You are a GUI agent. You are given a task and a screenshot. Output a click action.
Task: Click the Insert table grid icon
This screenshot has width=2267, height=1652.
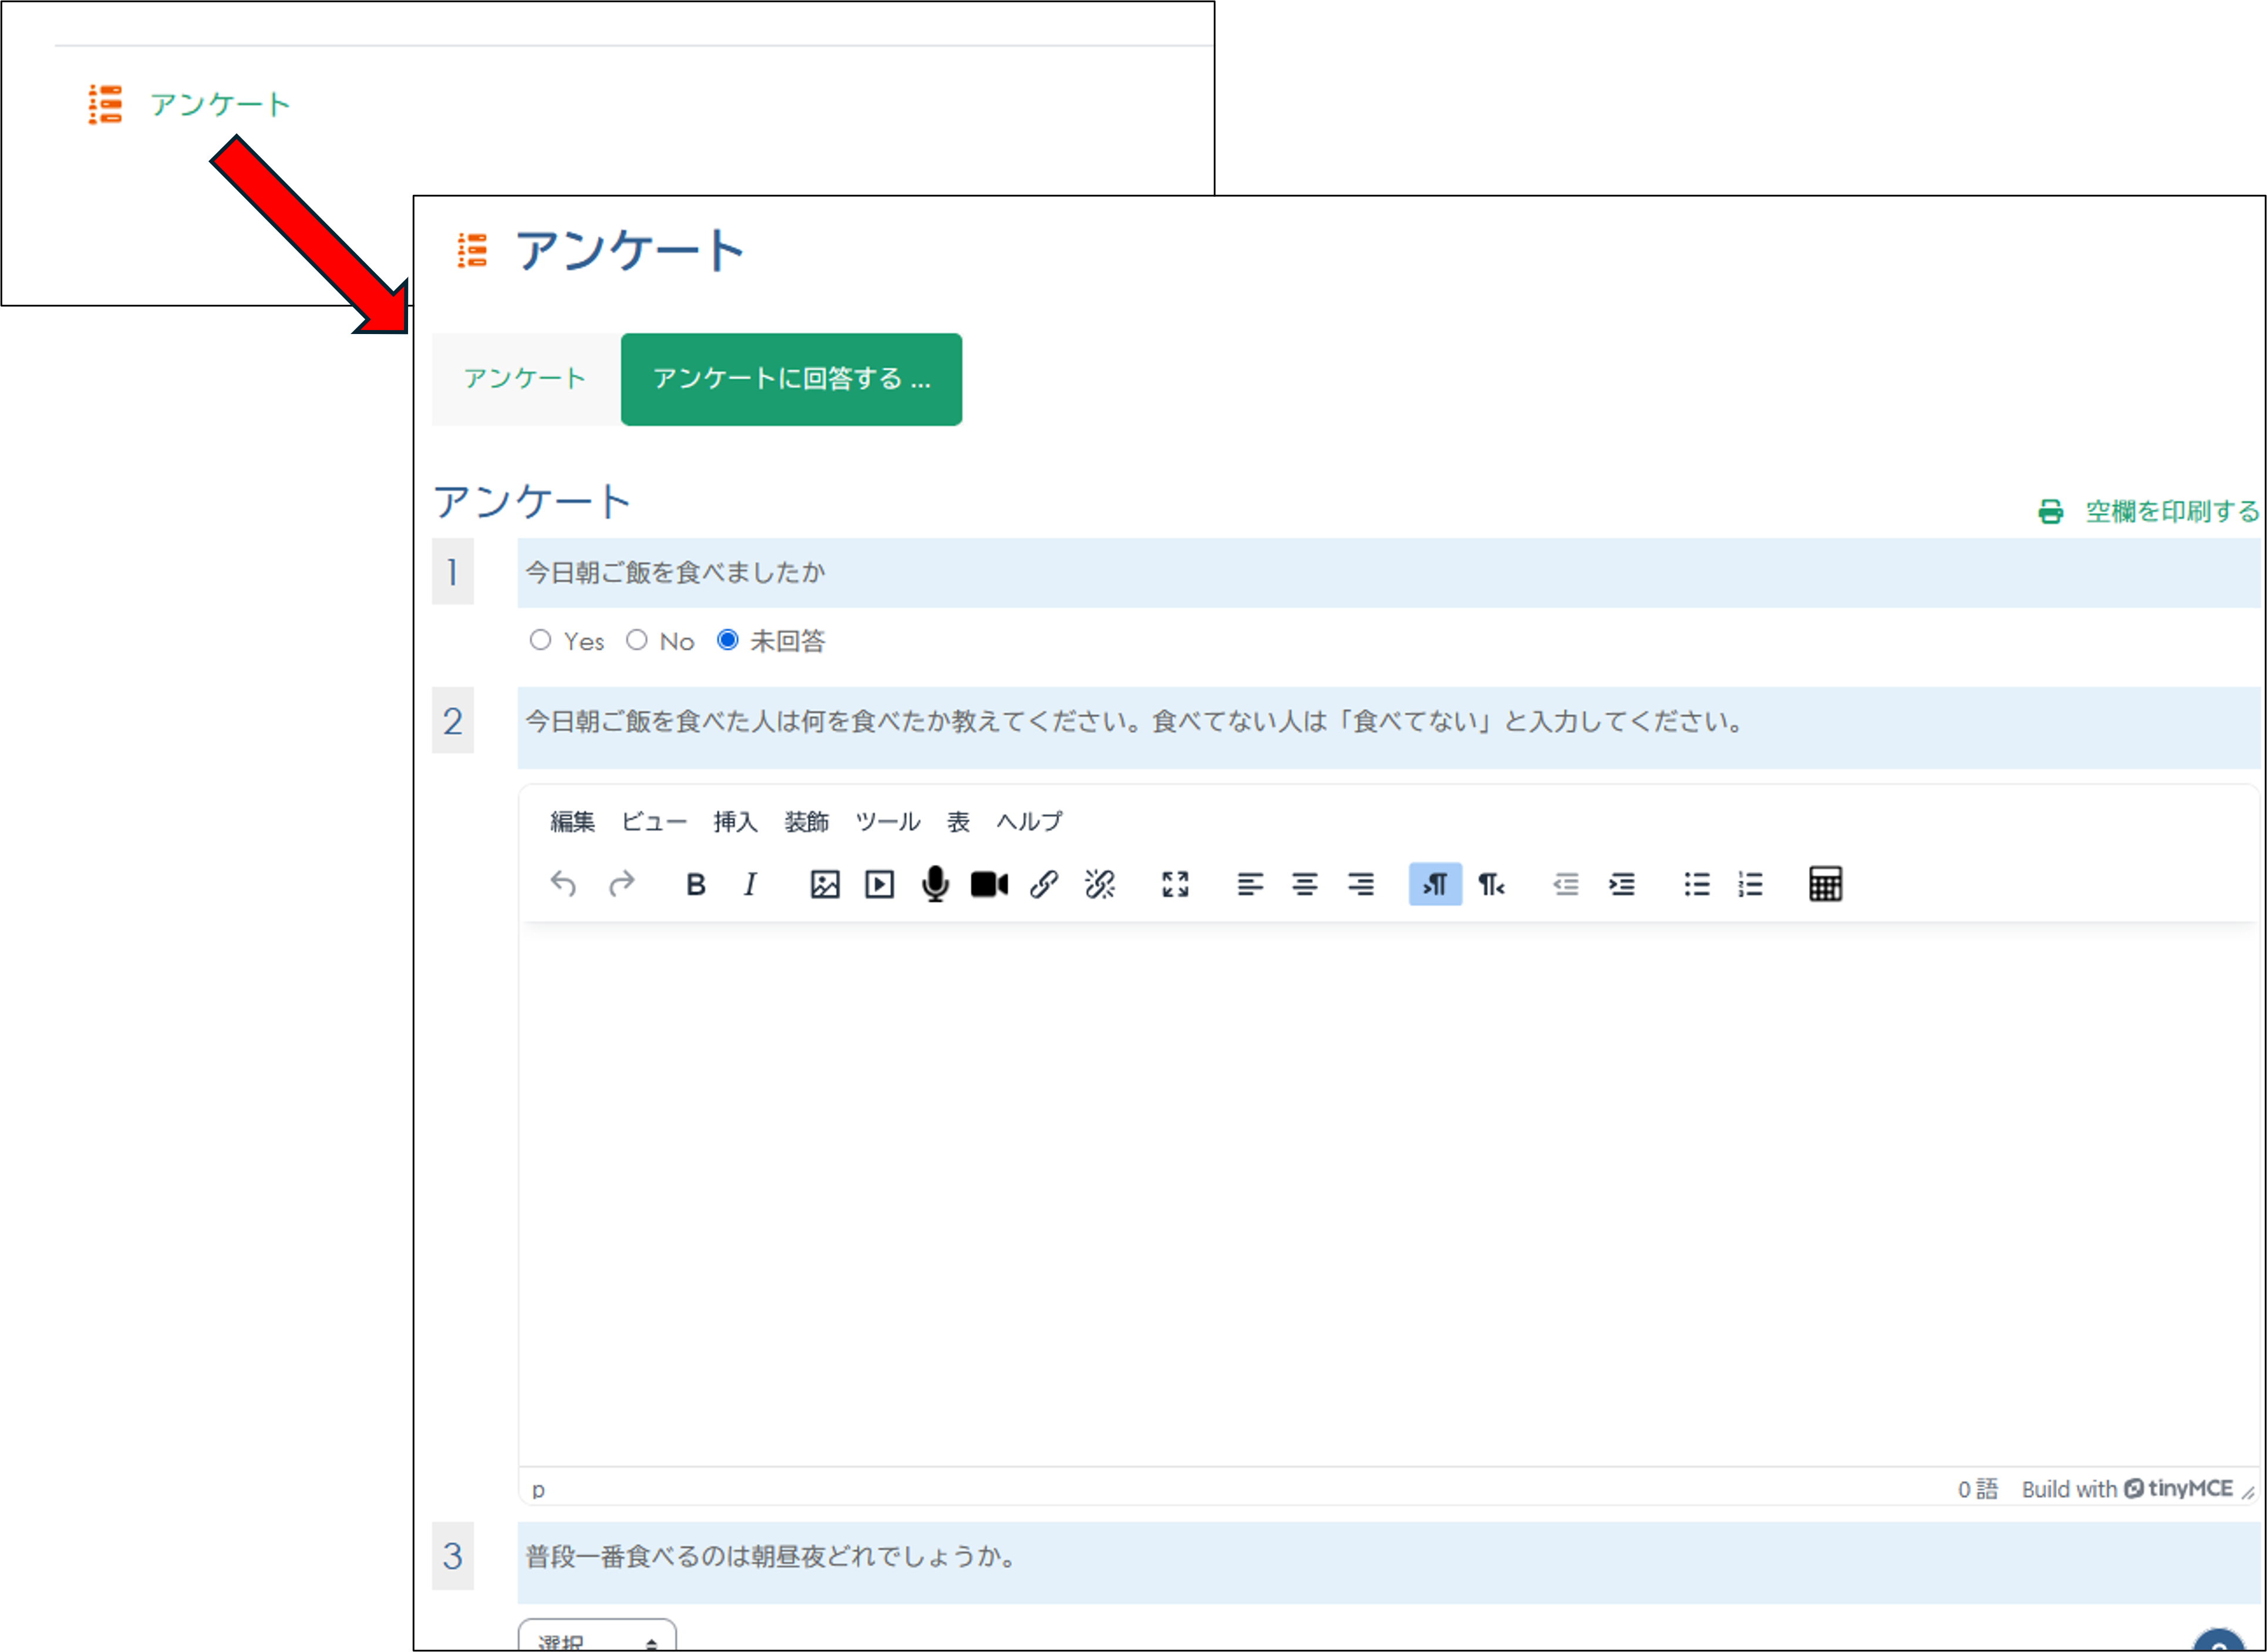coord(1826,884)
